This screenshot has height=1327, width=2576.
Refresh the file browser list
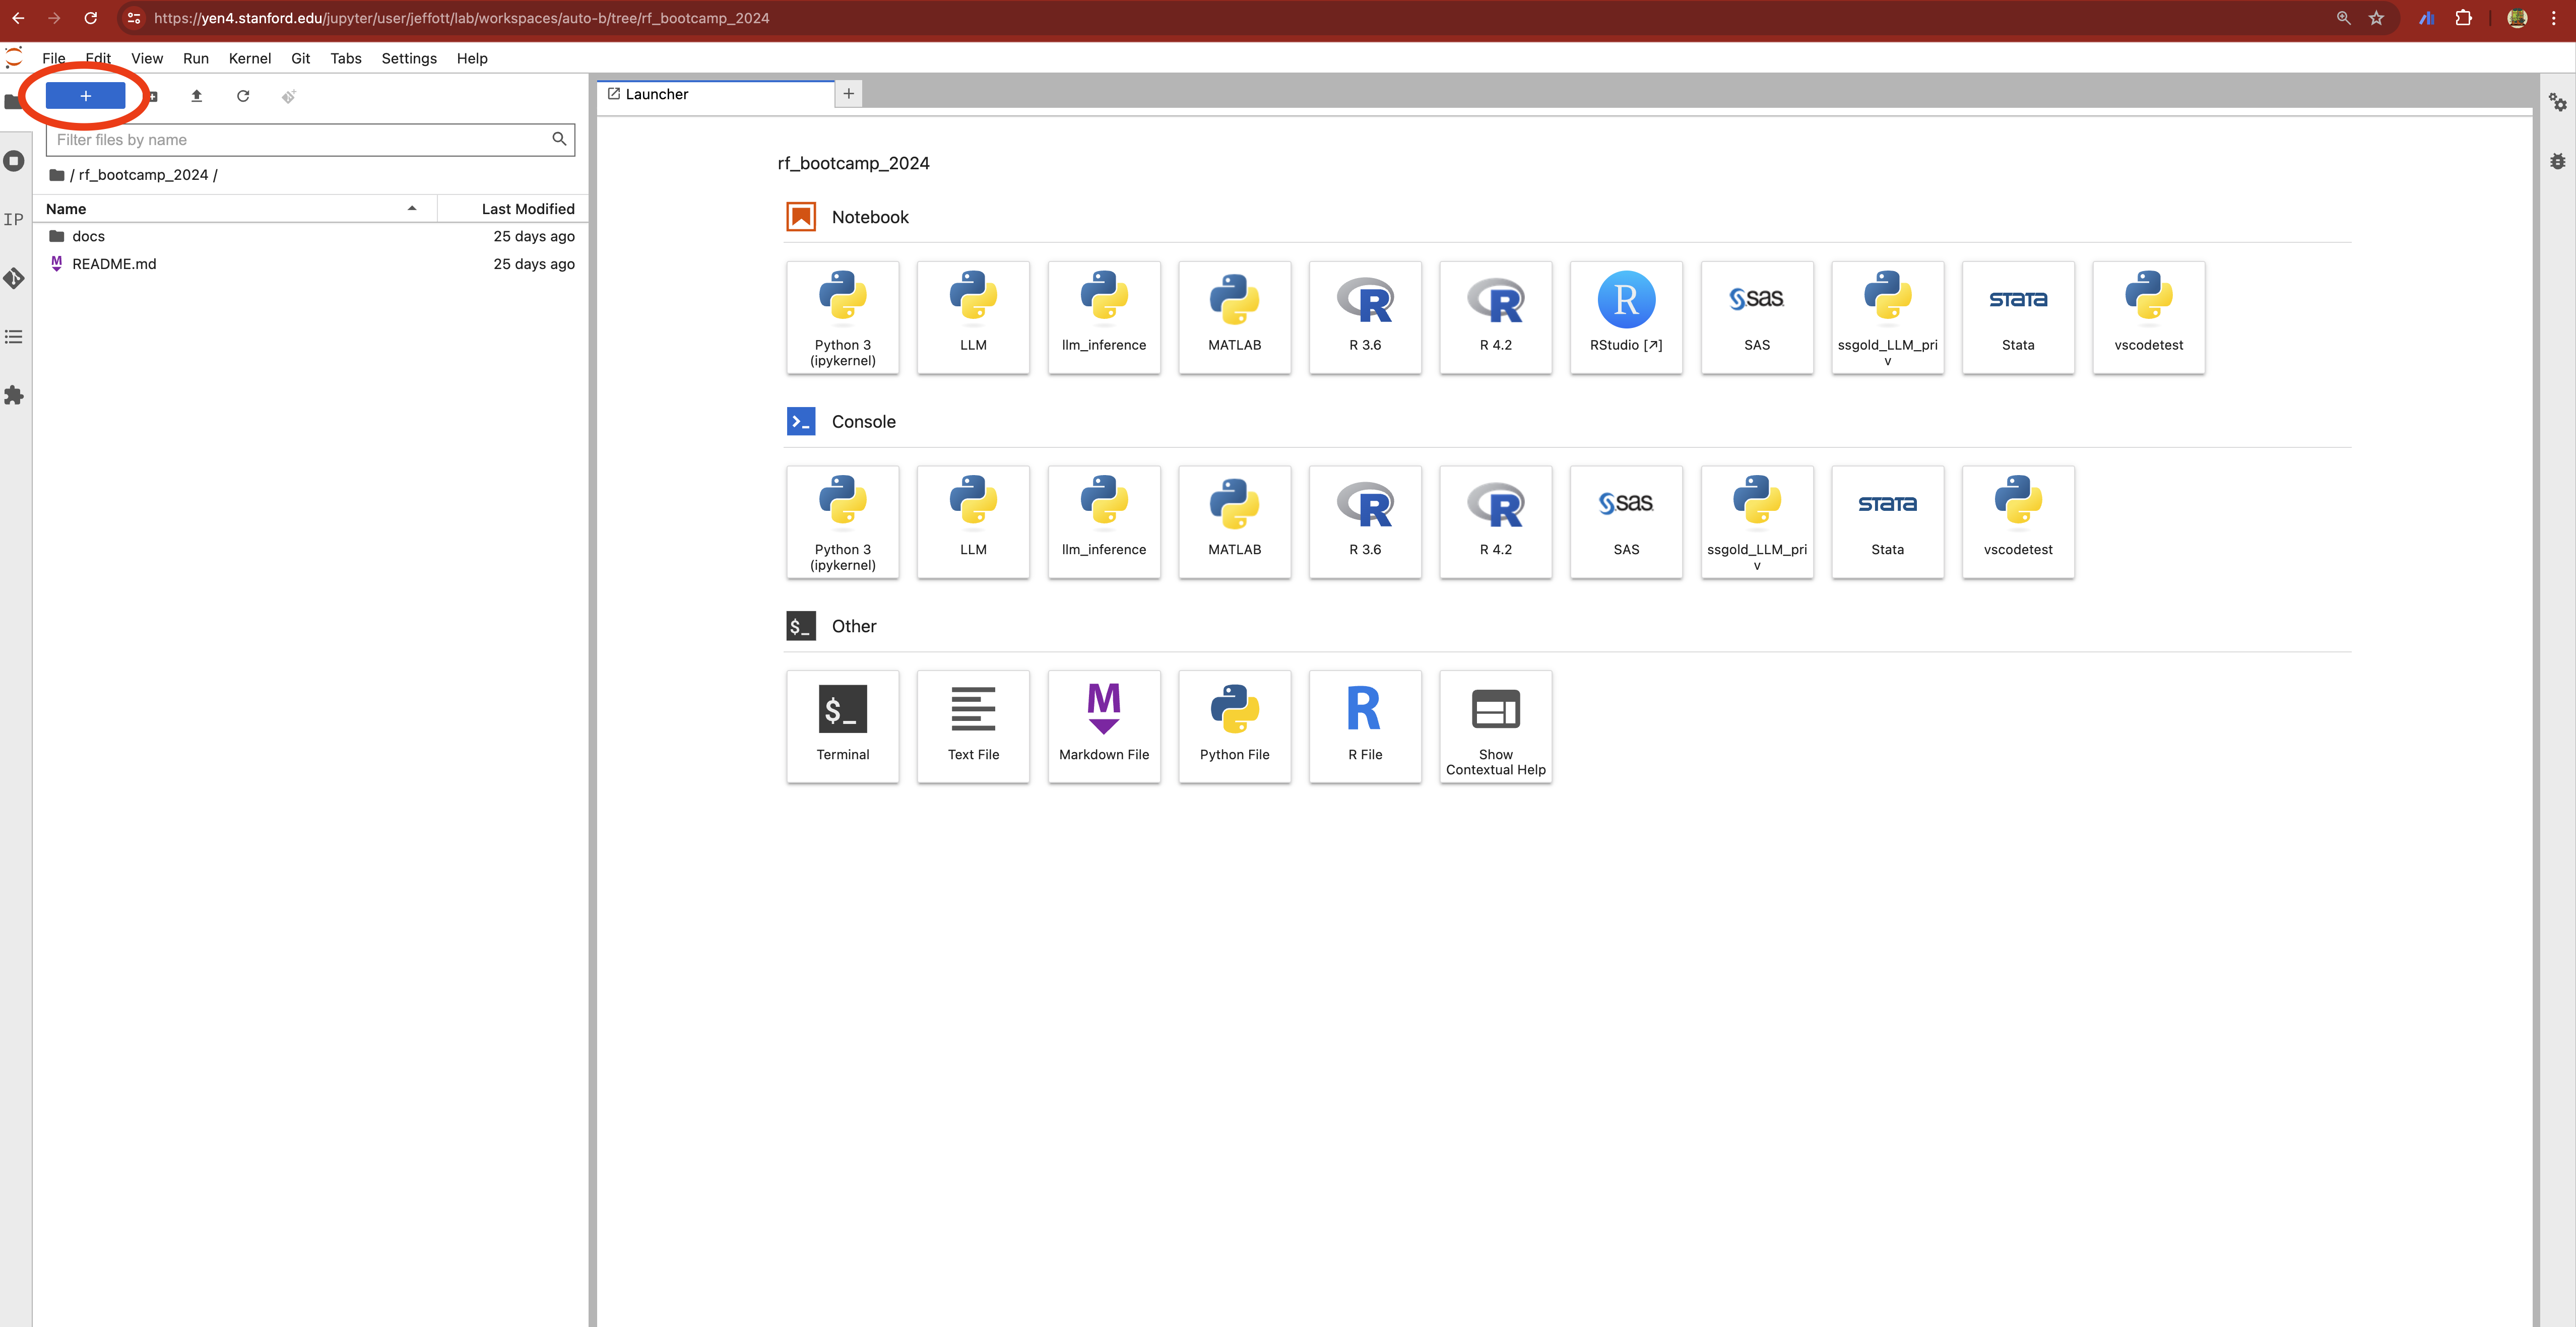pos(243,96)
